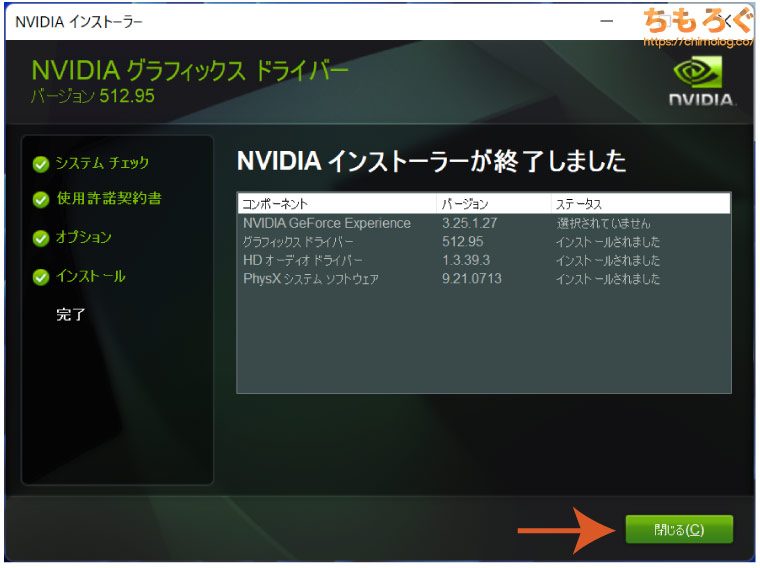Select the オプション step label
This screenshot has width=760, height=568.
point(83,237)
